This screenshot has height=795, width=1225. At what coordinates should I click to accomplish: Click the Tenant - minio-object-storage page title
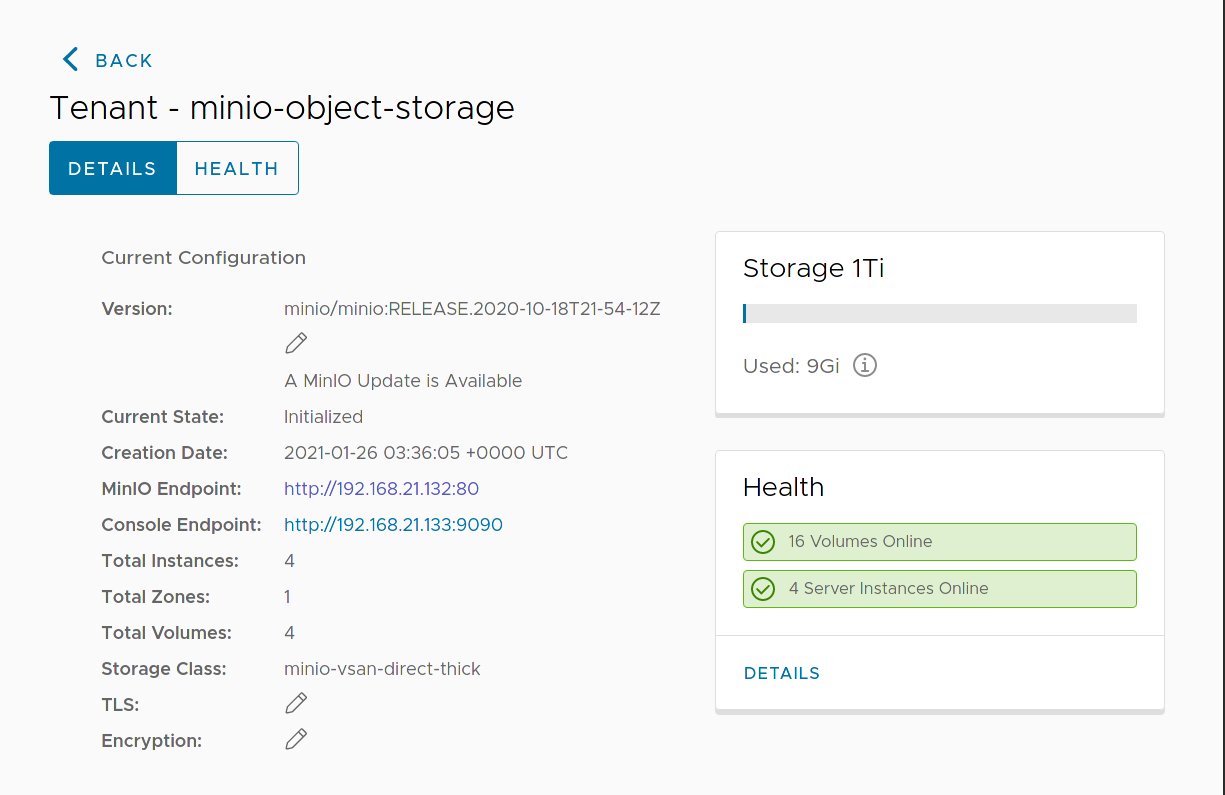point(282,107)
